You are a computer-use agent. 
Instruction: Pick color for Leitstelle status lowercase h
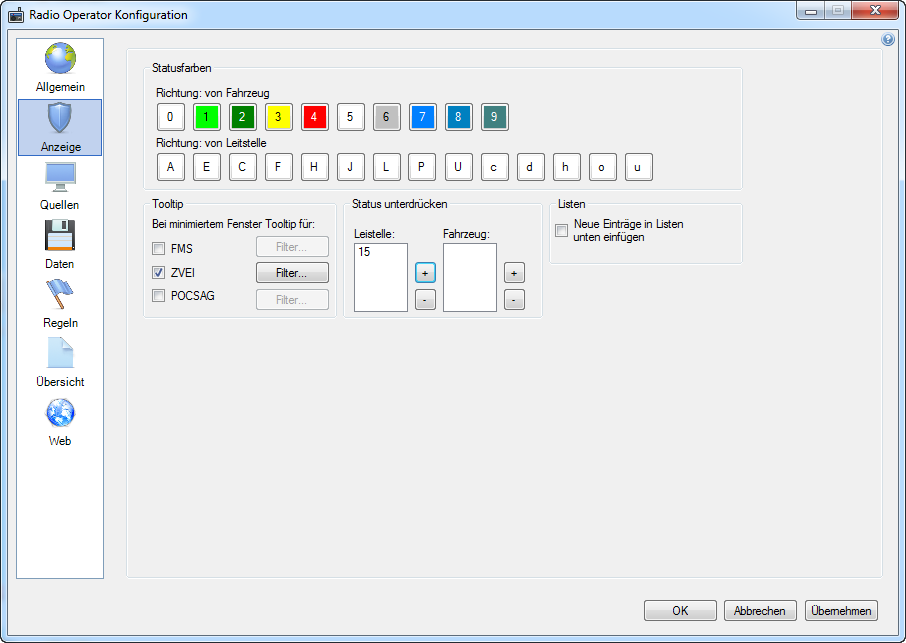click(x=567, y=167)
